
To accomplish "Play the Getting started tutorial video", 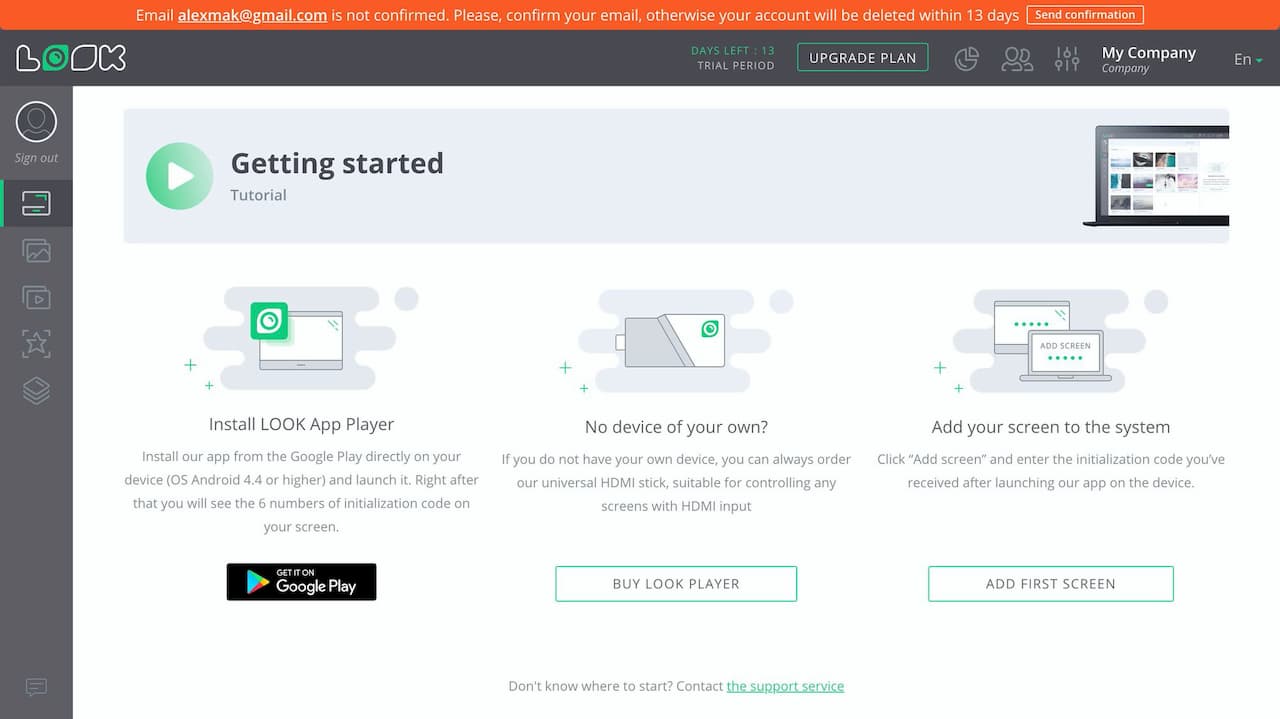I will pyautogui.click(x=180, y=176).
